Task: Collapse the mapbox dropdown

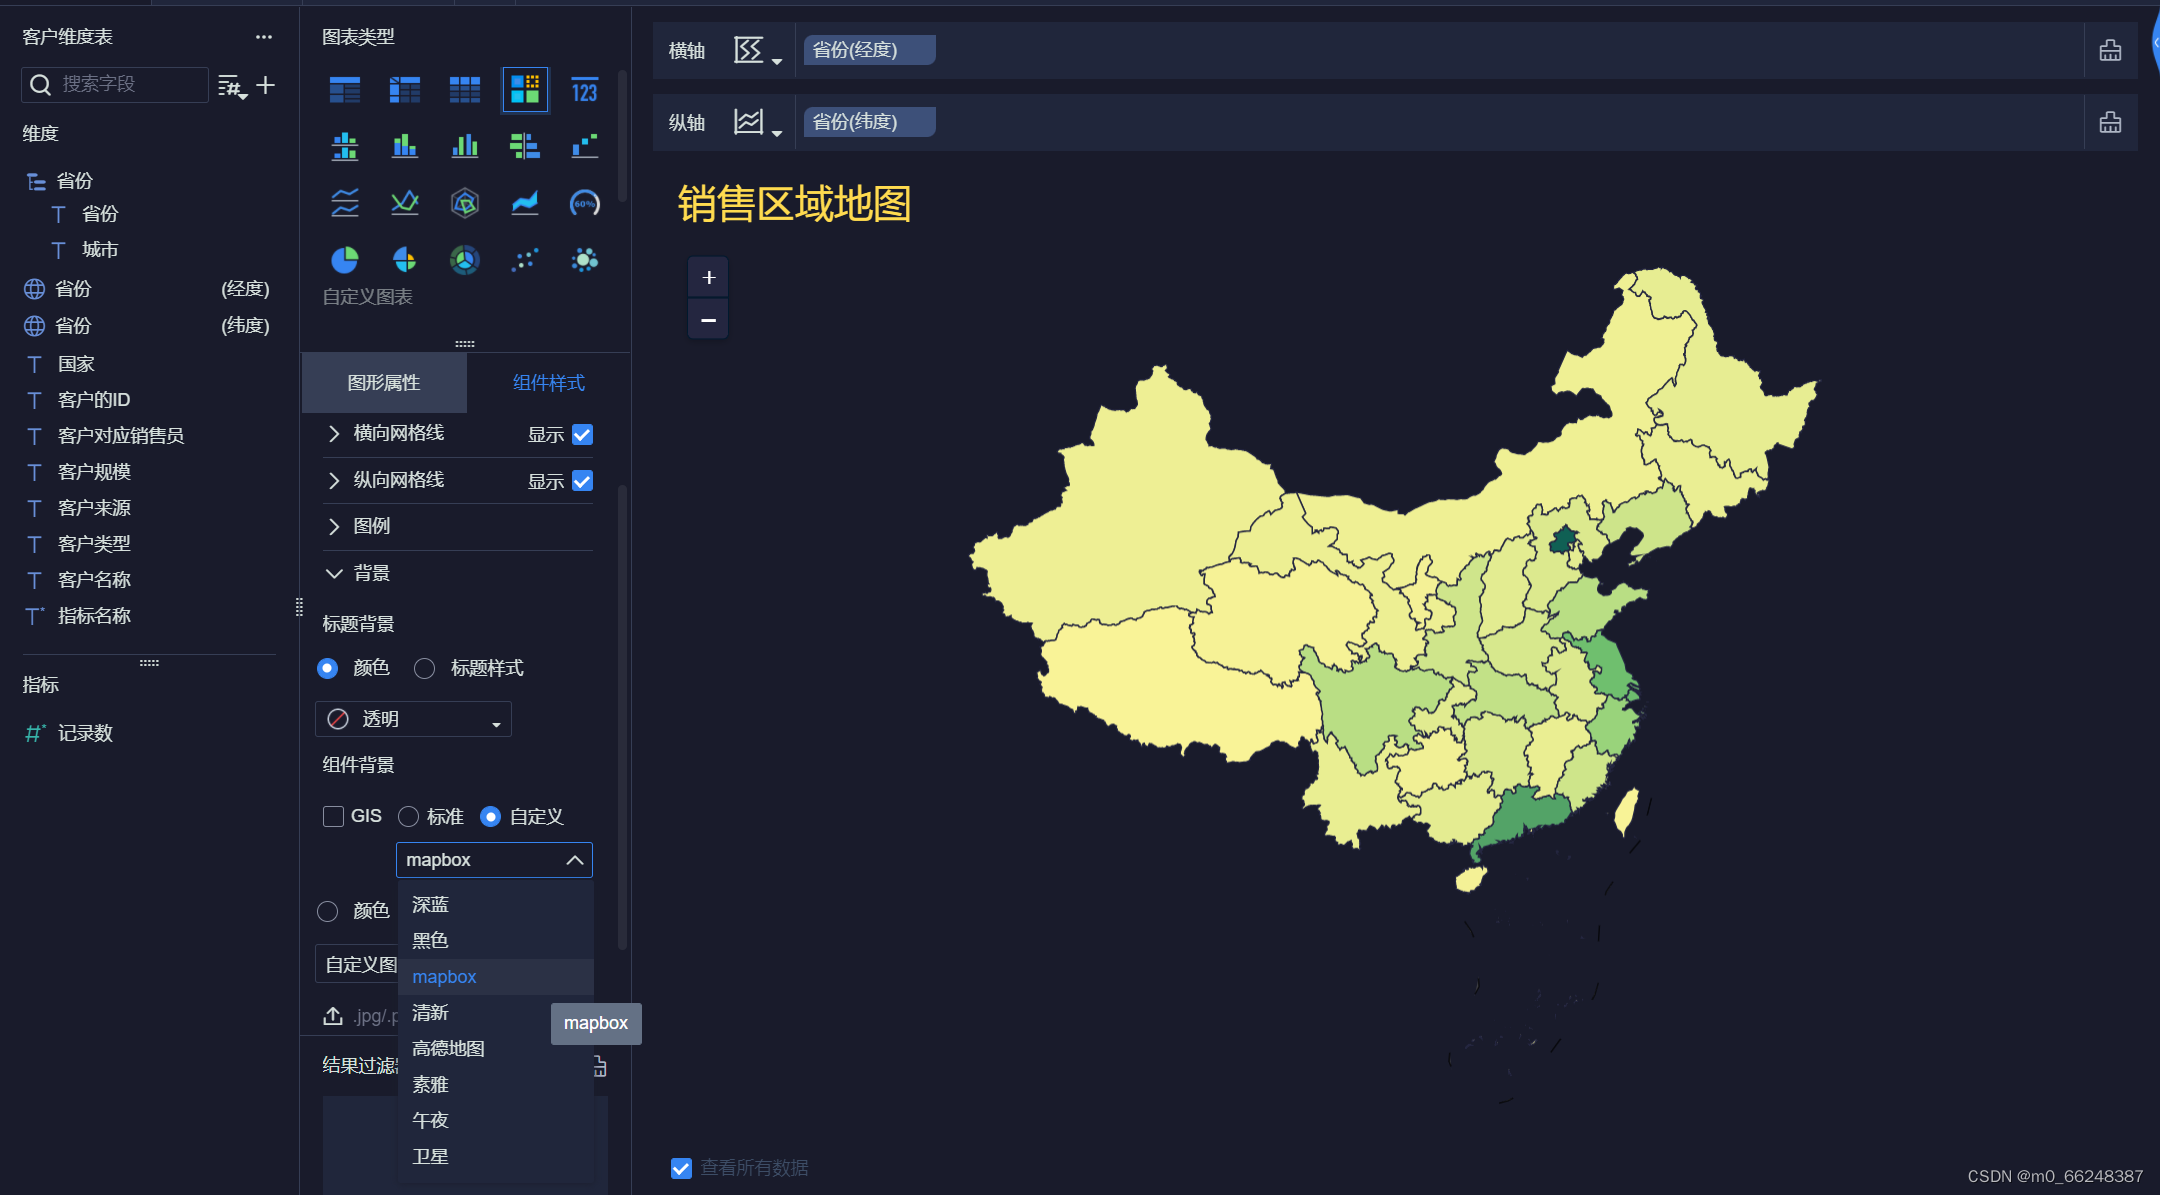Action: point(574,860)
